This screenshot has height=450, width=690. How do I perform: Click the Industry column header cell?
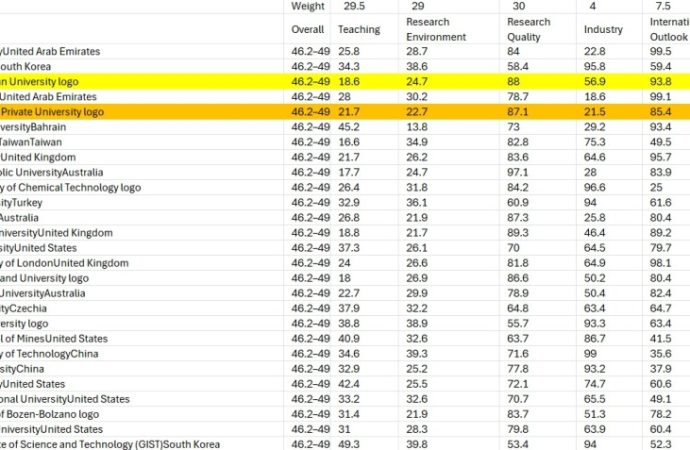pos(603,30)
